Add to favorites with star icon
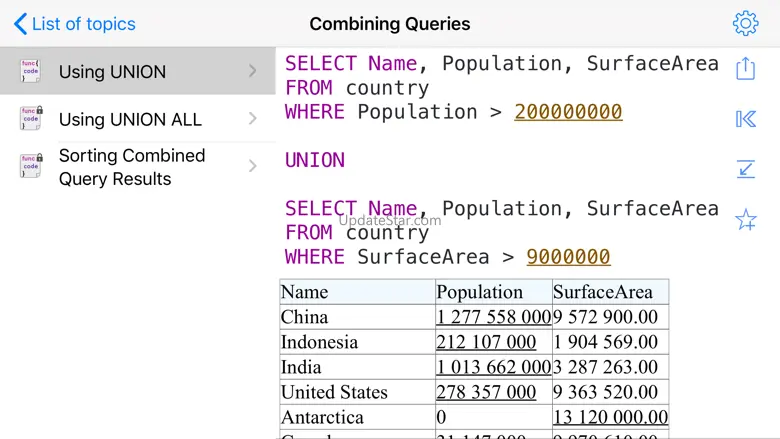Image resolution: width=780 pixels, height=439 pixels. (x=746, y=220)
